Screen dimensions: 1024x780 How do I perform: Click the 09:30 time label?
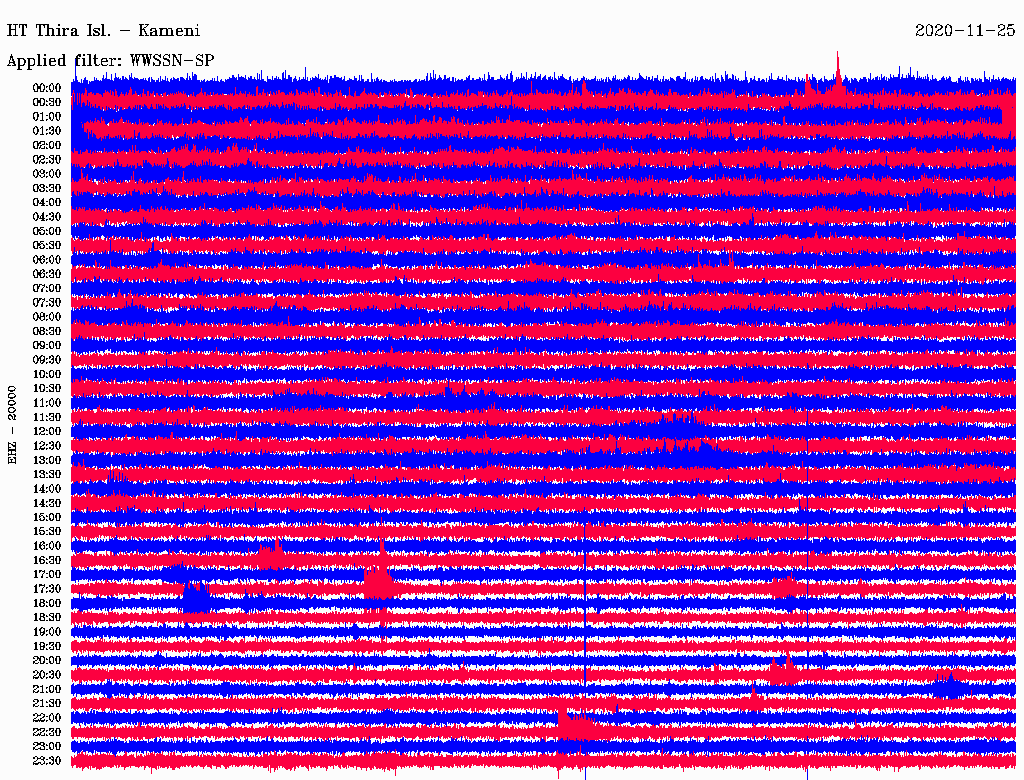(47, 359)
